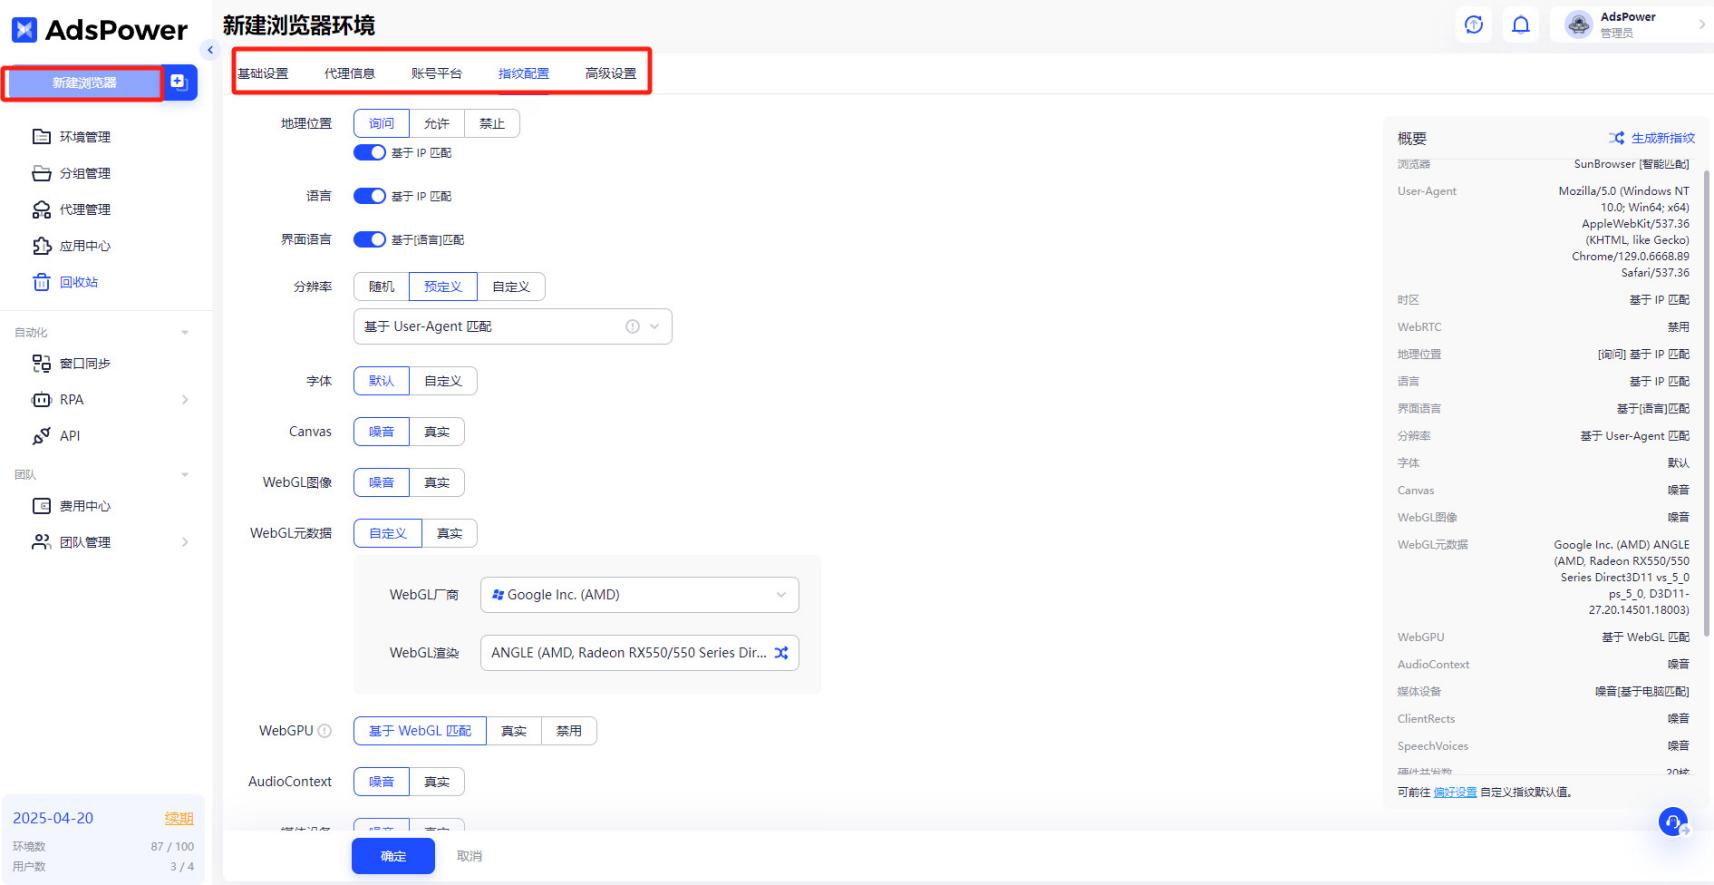Toggle 界面语言 基于[语言]匹配 switch
This screenshot has height=885, width=1714.
[369, 240]
